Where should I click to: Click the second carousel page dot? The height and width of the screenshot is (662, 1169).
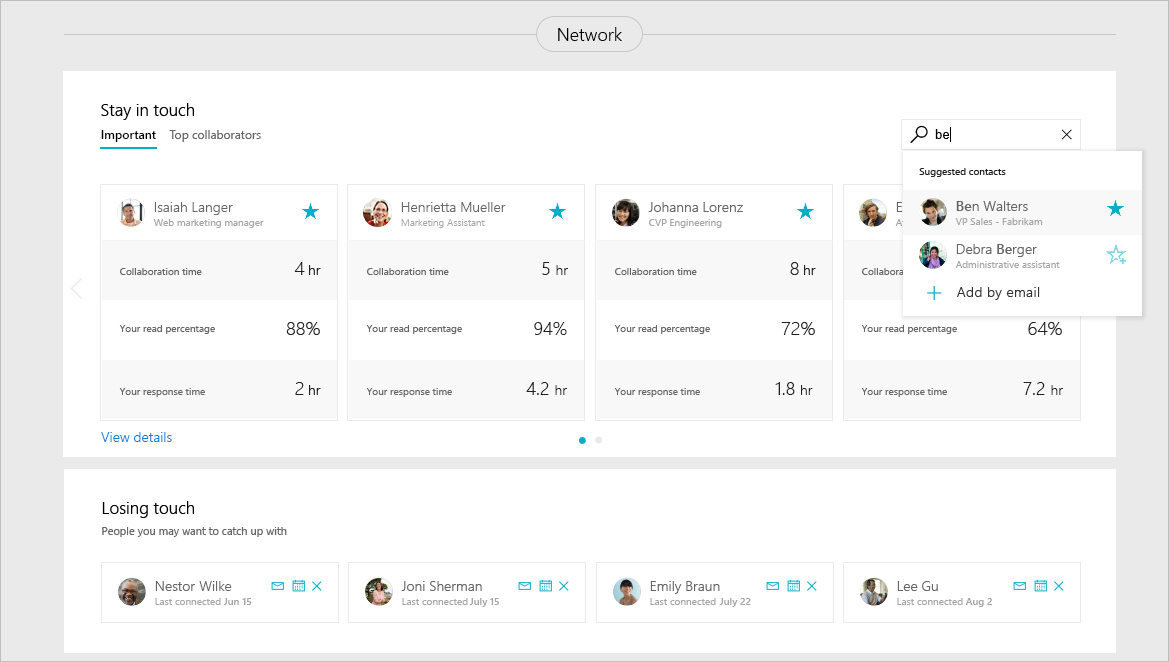point(598,440)
